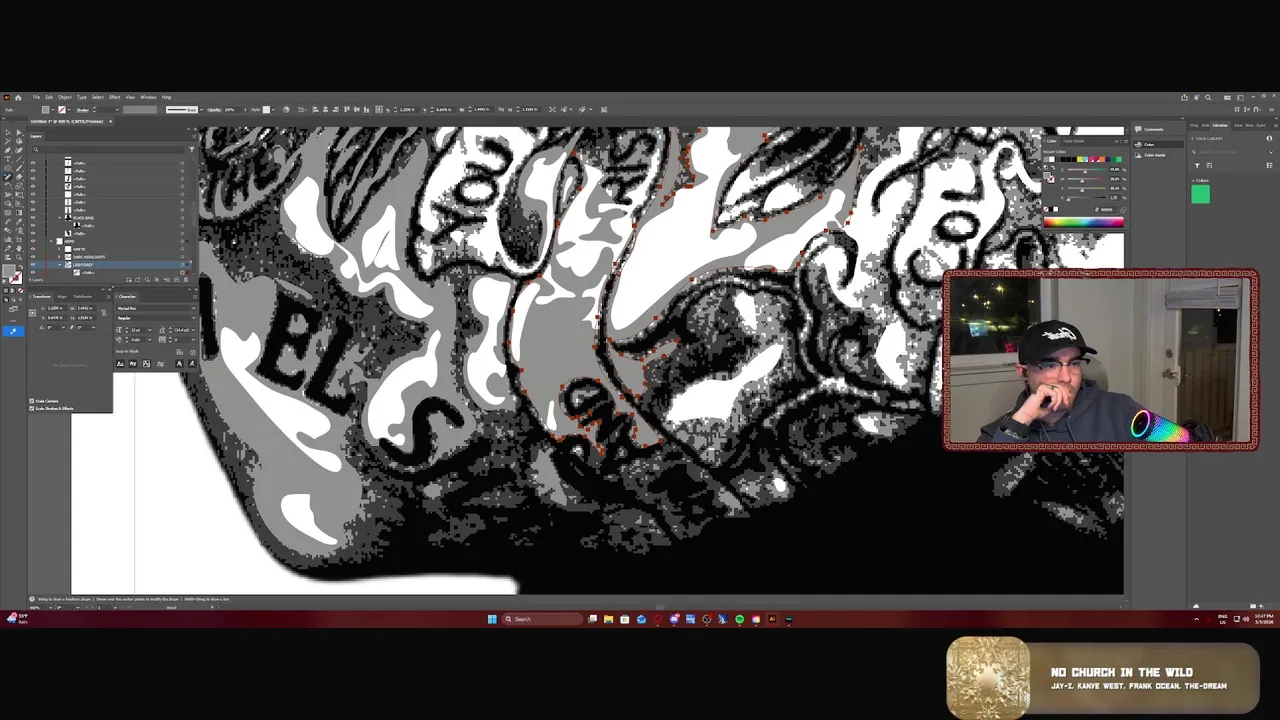Image resolution: width=1280 pixels, height=720 pixels.
Task: Switch to the Pathfinder tab
Action: pos(83,297)
